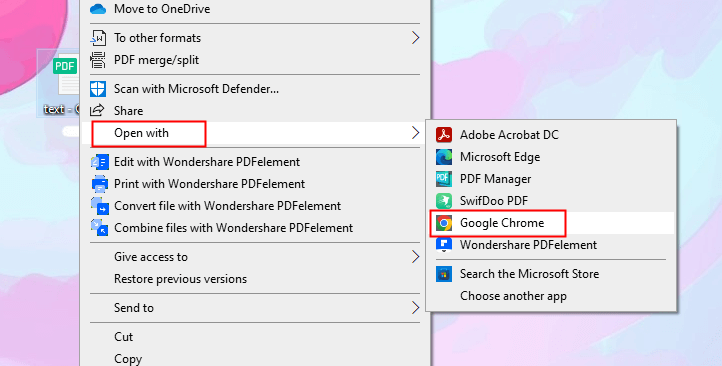The height and width of the screenshot is (366, 722).
Task: Click the desktop file name label
Action: (x=61, y=110)
